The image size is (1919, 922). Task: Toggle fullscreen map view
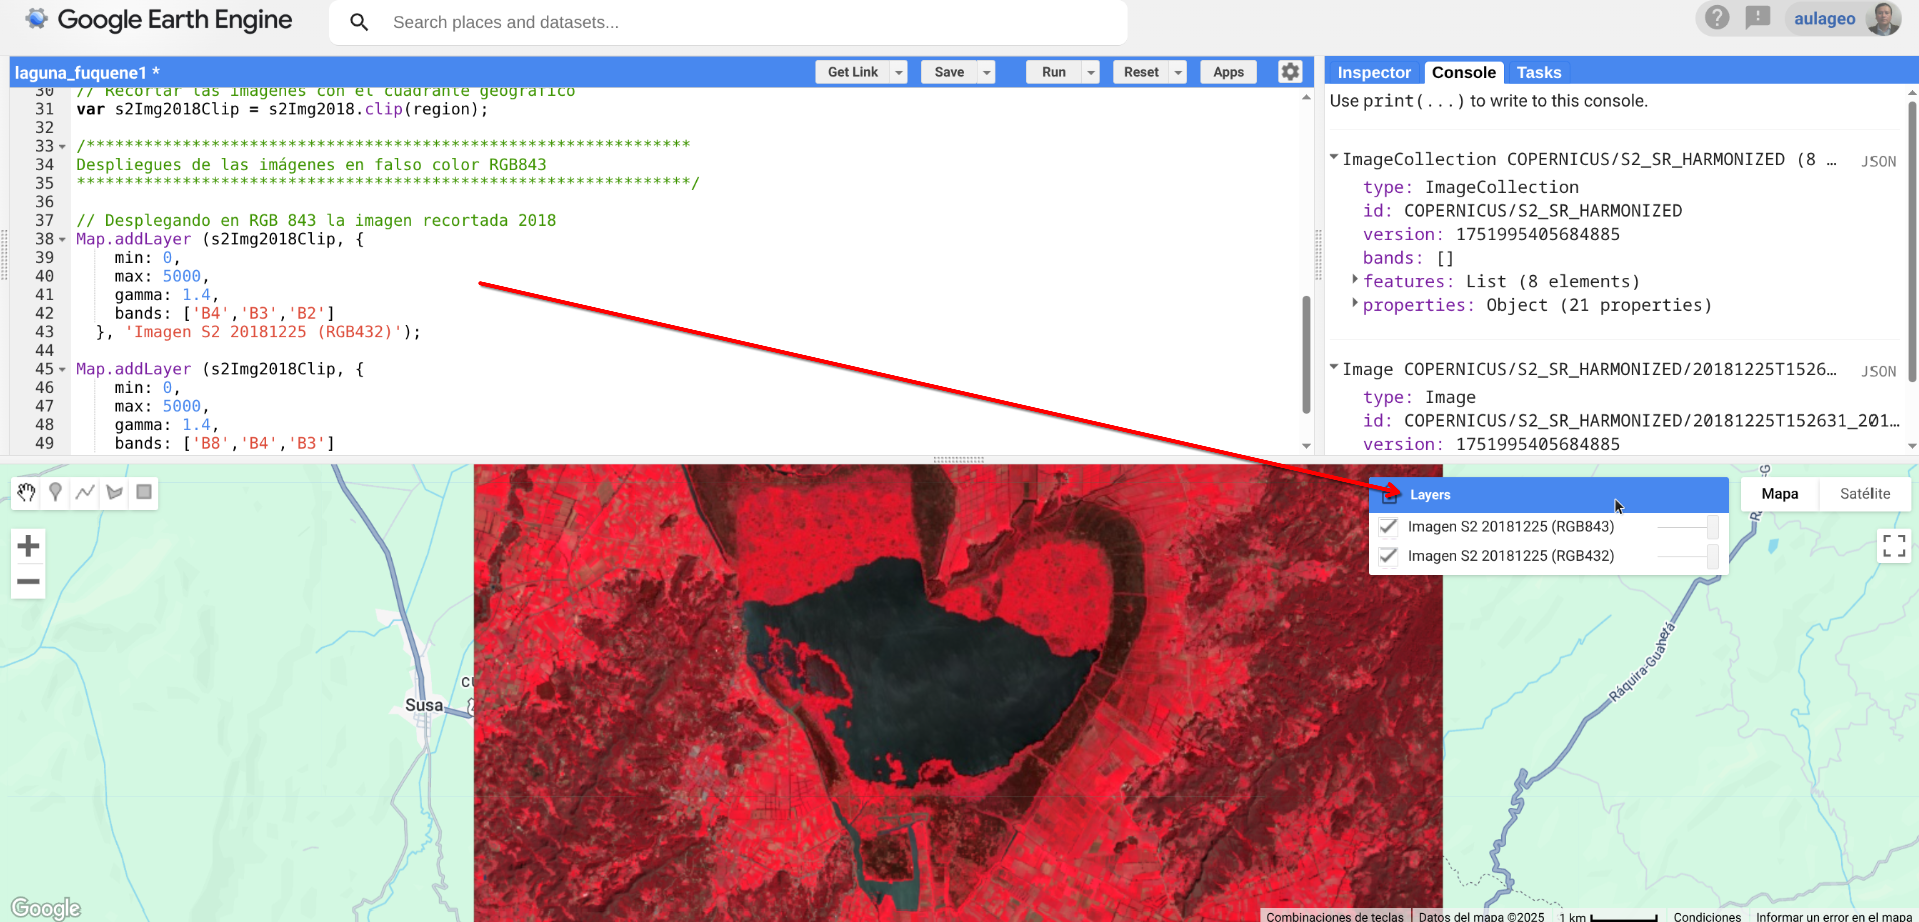coord(1893,546)
